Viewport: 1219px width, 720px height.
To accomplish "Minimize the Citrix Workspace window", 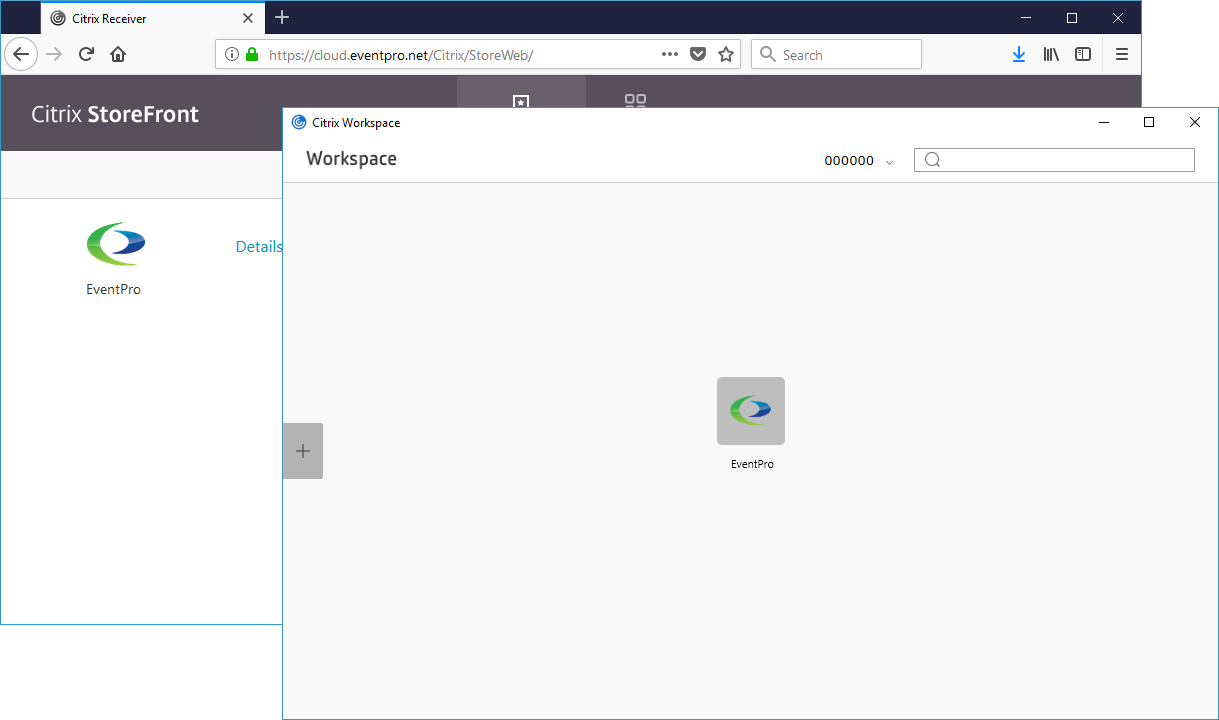I will tap(1104, 122).
